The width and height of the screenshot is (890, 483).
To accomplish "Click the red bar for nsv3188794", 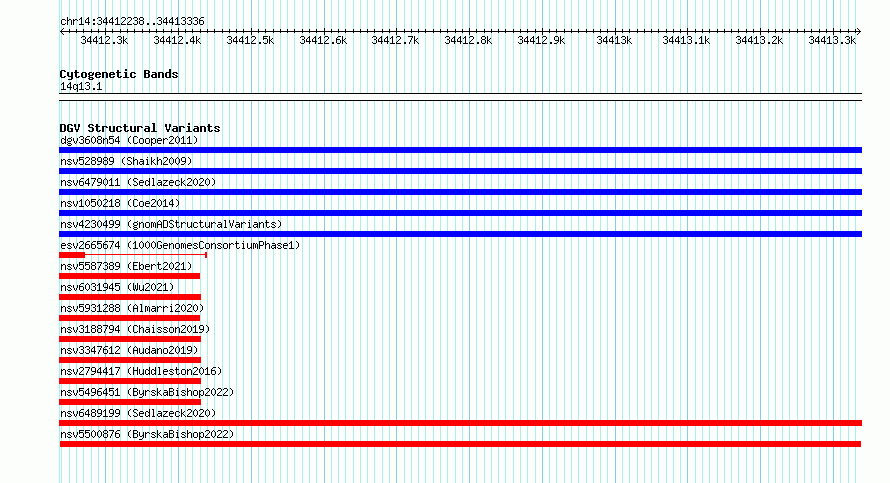I will (x=130, y=339).
